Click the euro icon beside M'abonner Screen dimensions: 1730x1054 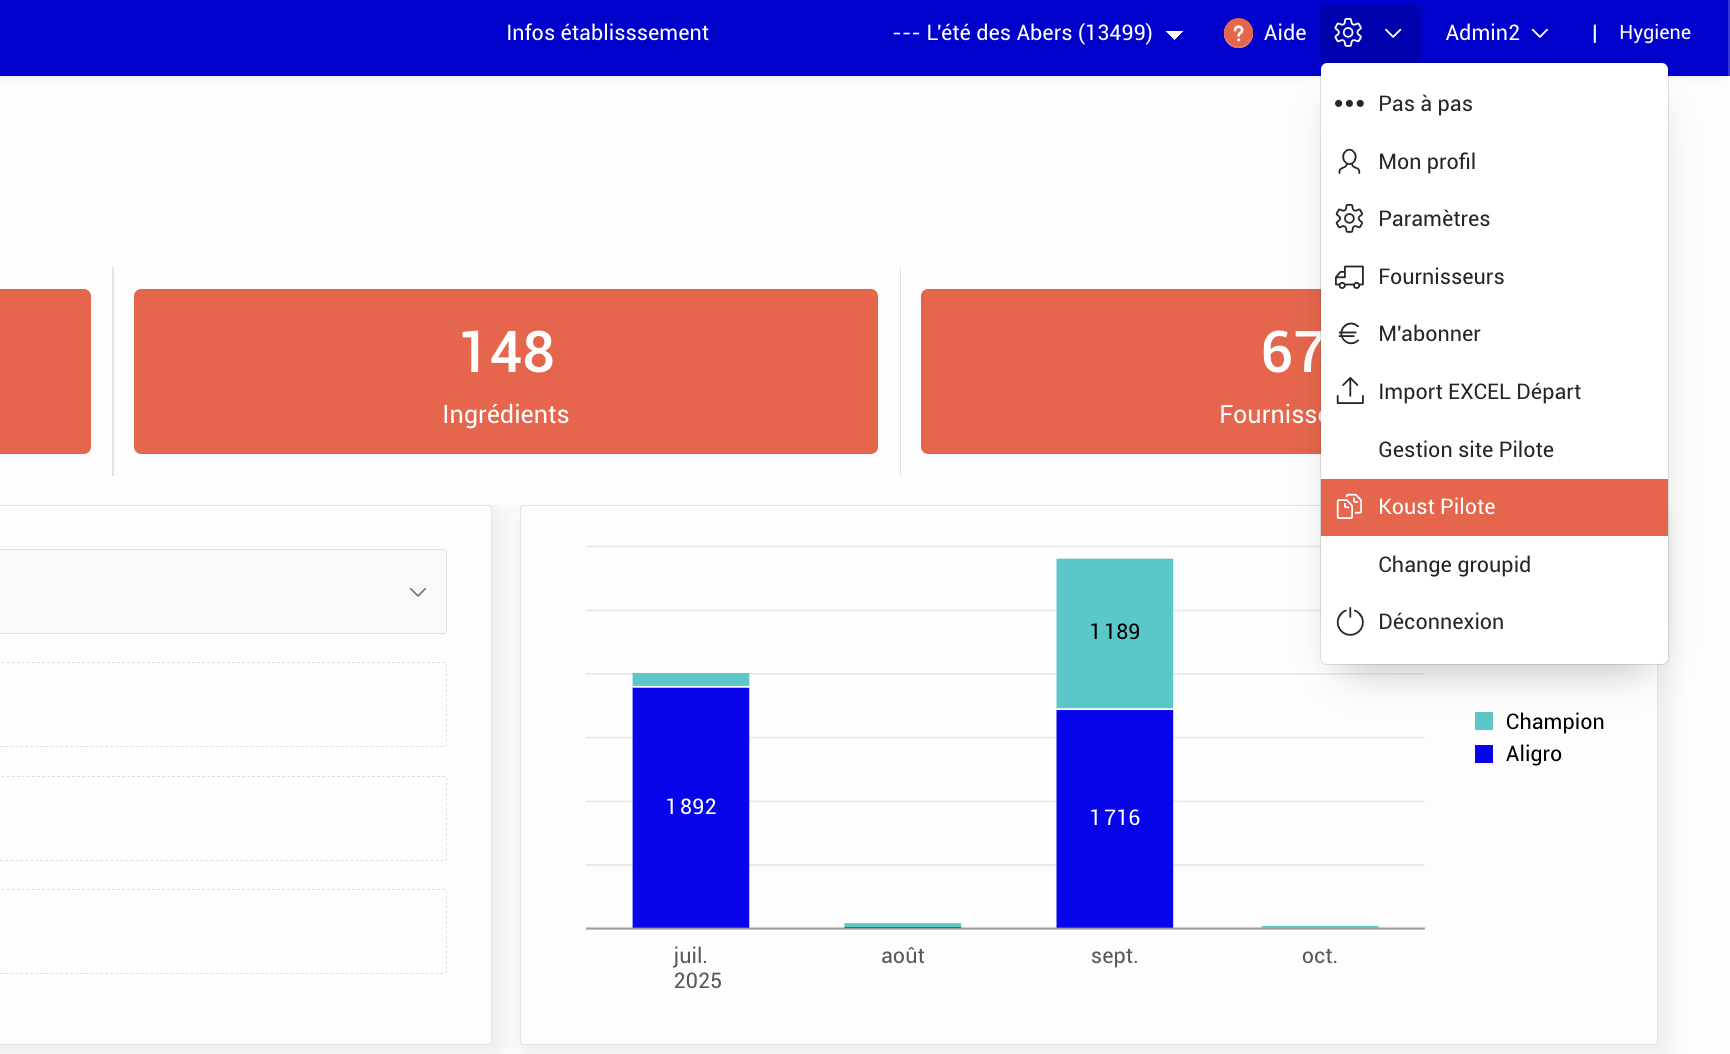tap(1349, 334)
